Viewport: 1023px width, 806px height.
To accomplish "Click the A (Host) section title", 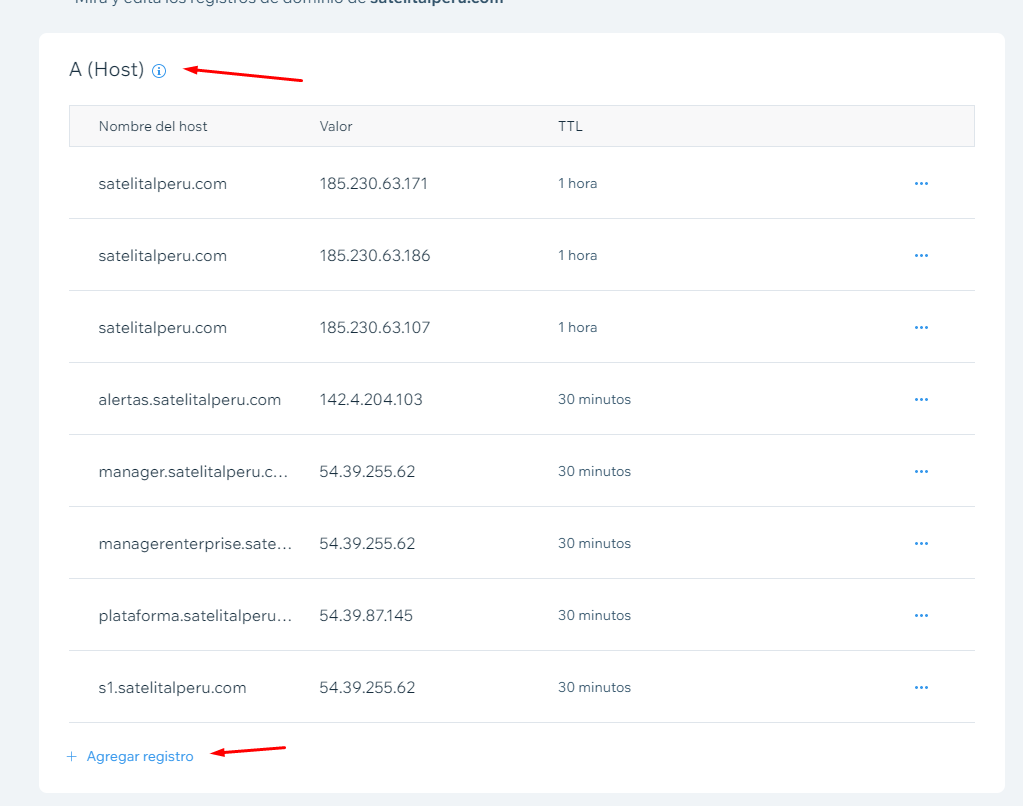I will [107, 71].
